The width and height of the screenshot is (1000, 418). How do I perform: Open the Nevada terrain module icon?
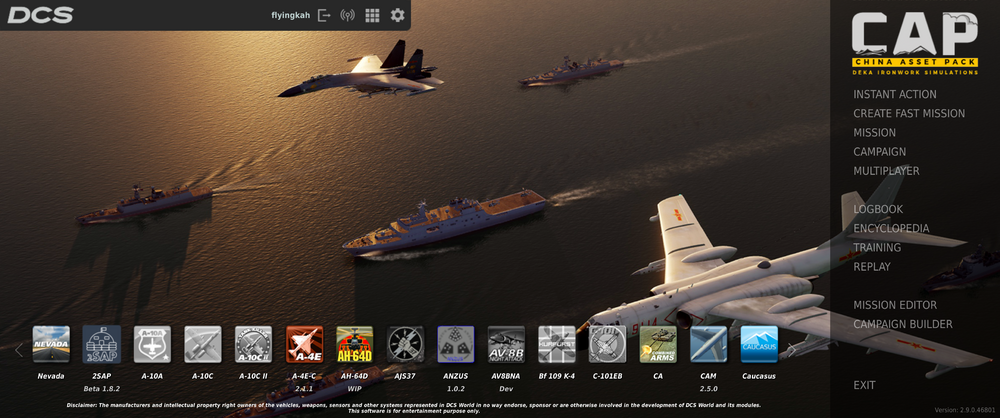click(x=51, y=345)
